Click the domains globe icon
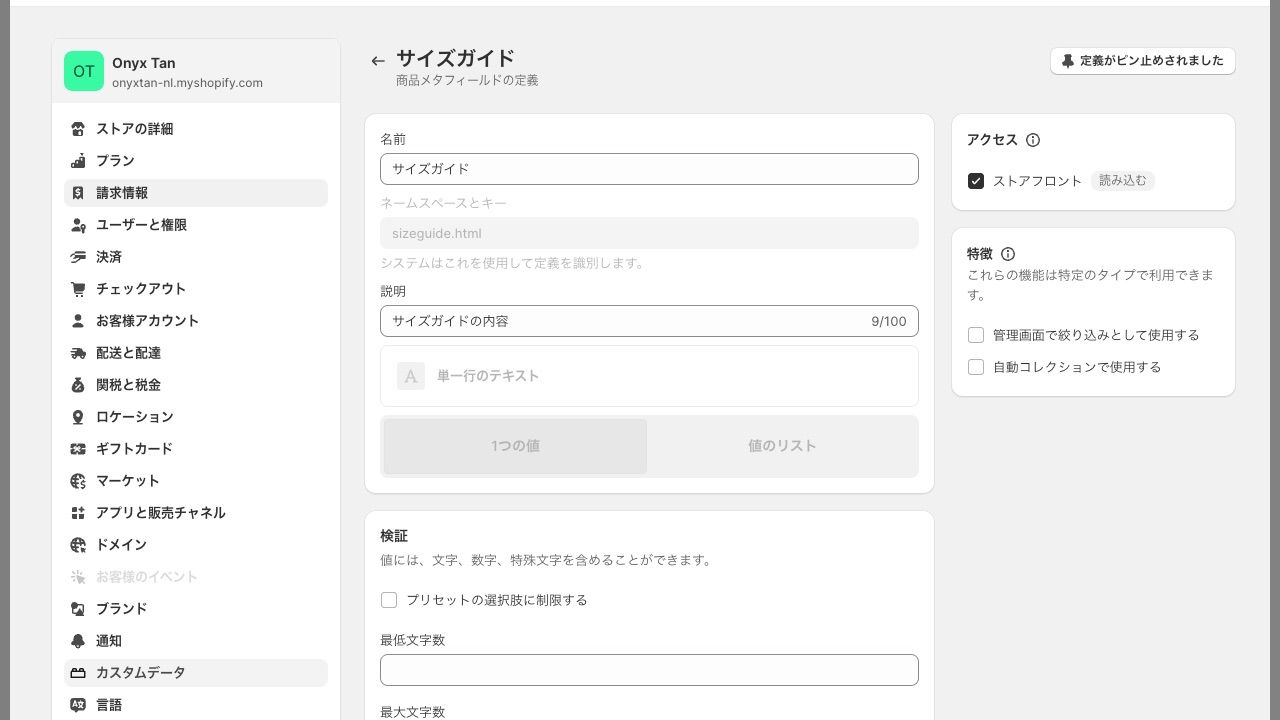 tap(78, 545)
